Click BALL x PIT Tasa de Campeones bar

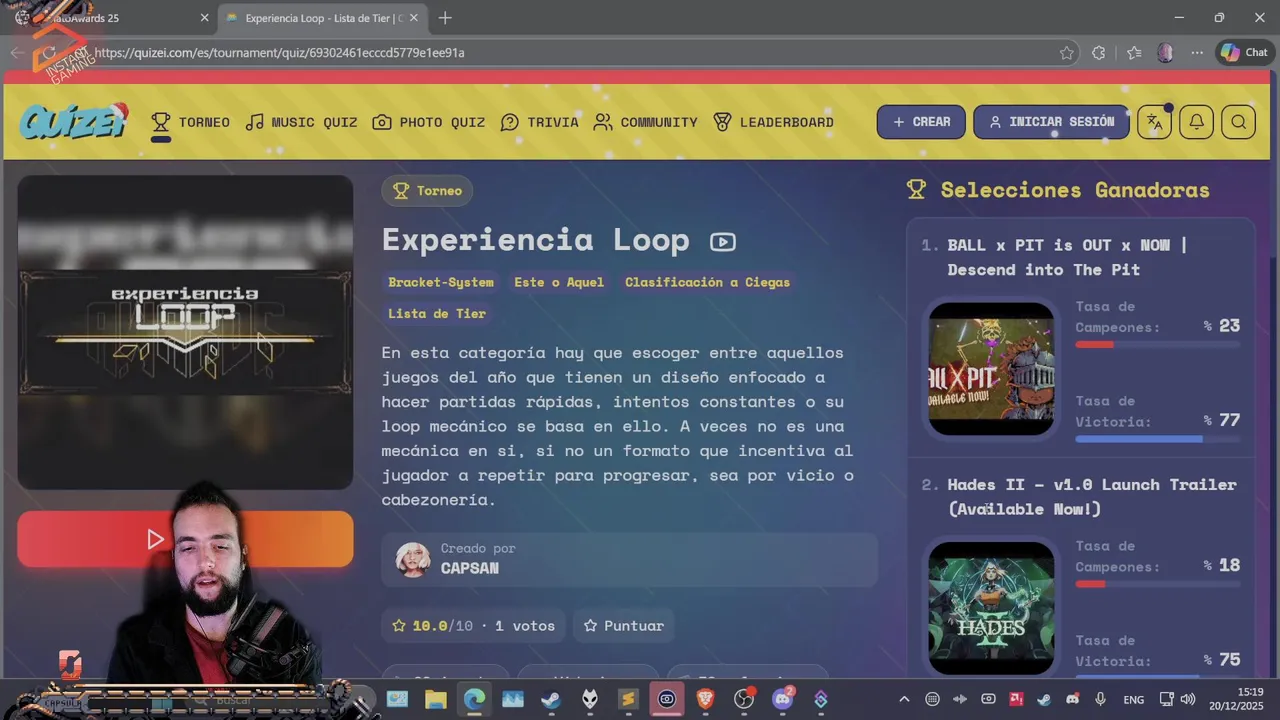[x=1158, y=344]
